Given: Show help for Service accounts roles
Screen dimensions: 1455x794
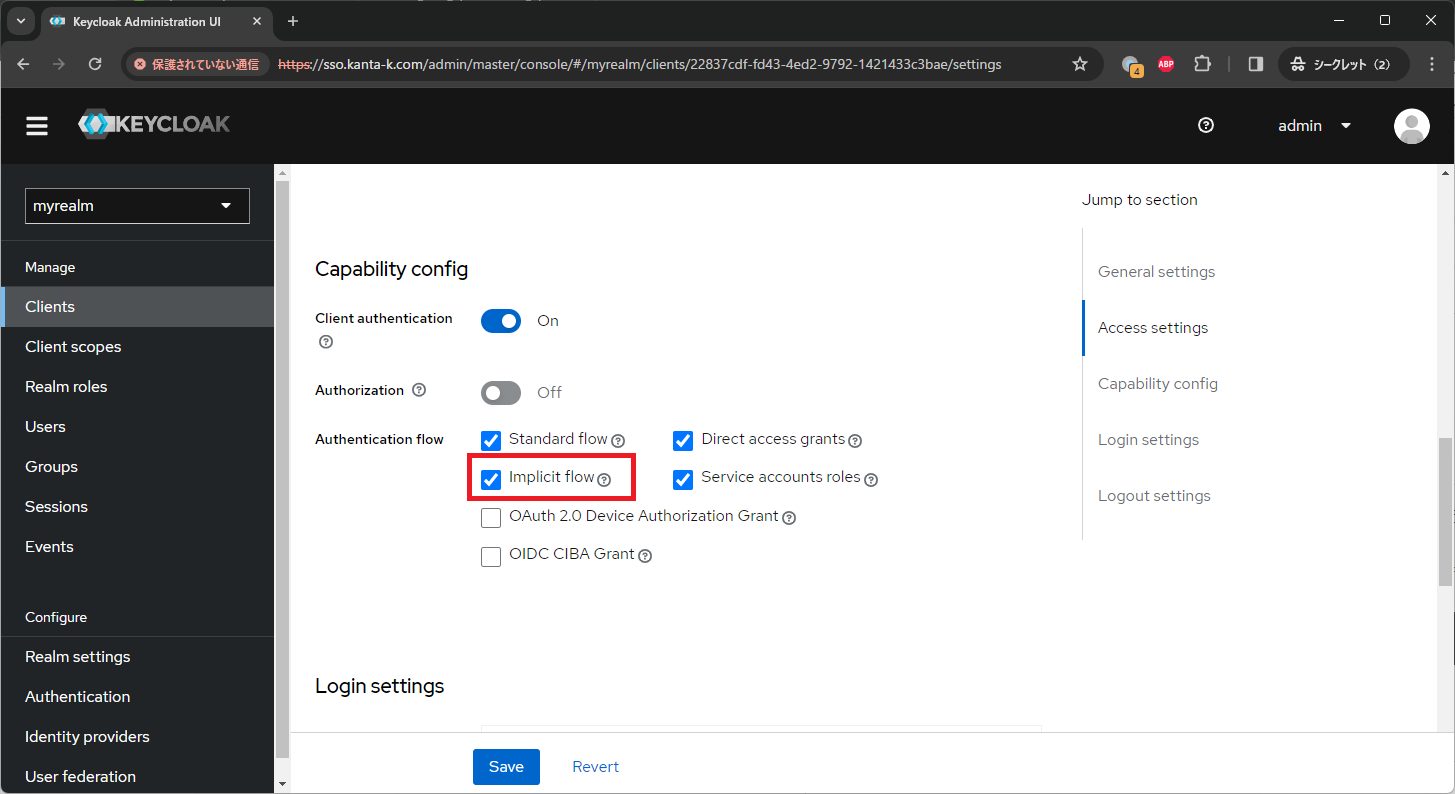Looking at the screenshot, I should tap(871, 480).
